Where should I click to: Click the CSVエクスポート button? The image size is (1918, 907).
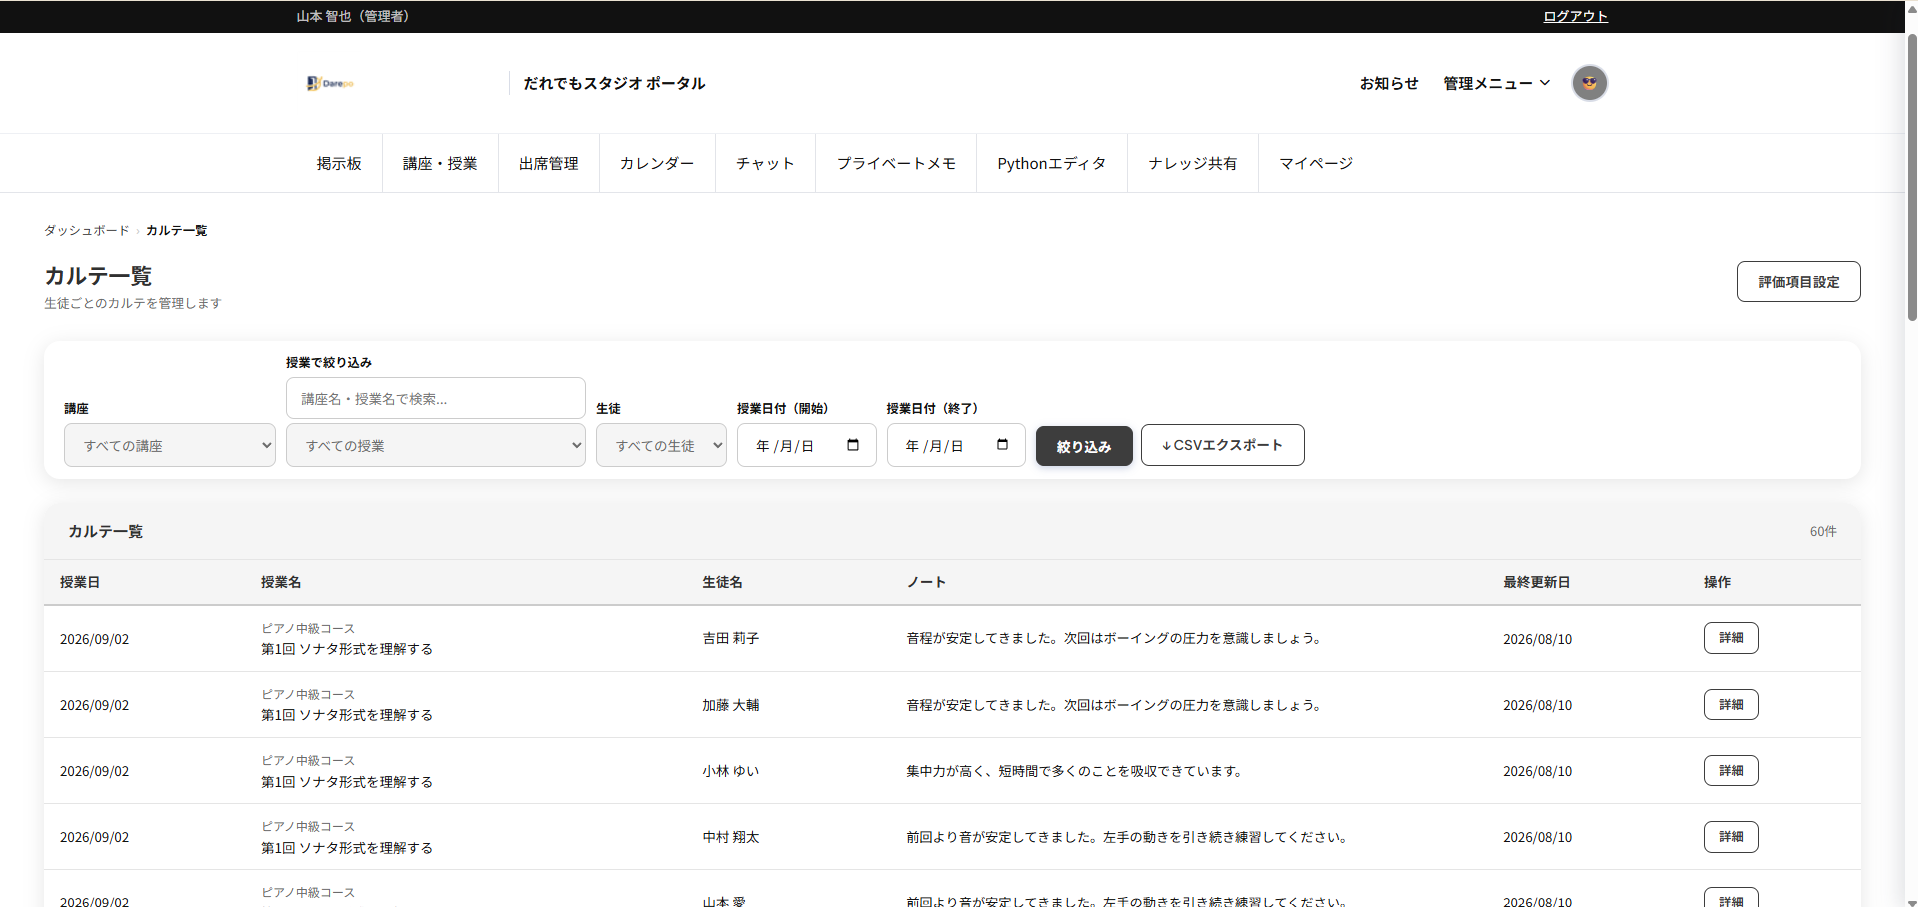click(x=1222, y=445)
